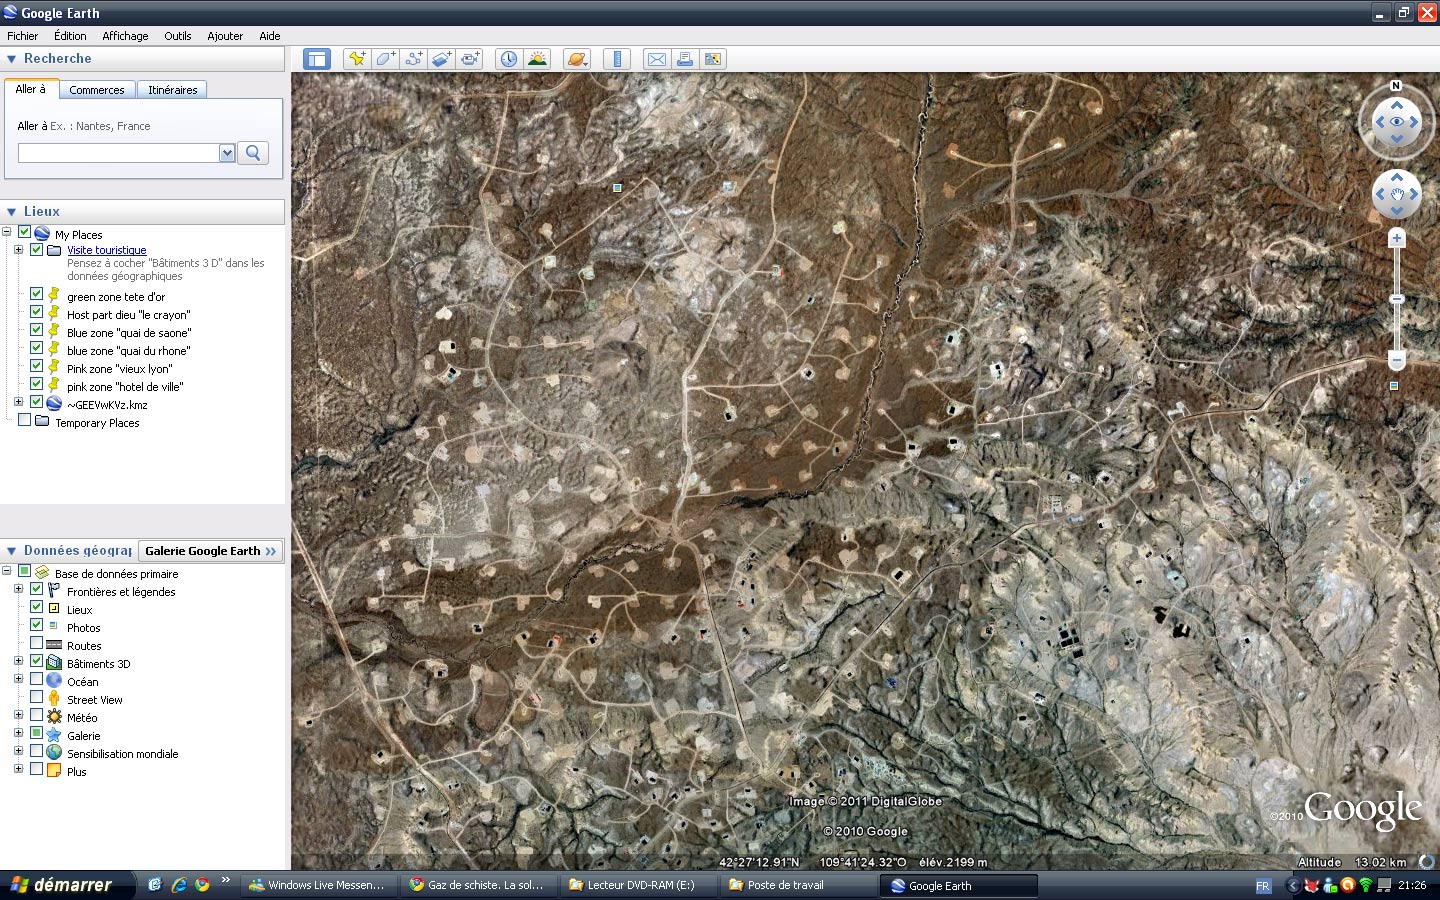Add an image overlay using the toolbar icon
1440x900 pixels.
click(x=441, y=59)
